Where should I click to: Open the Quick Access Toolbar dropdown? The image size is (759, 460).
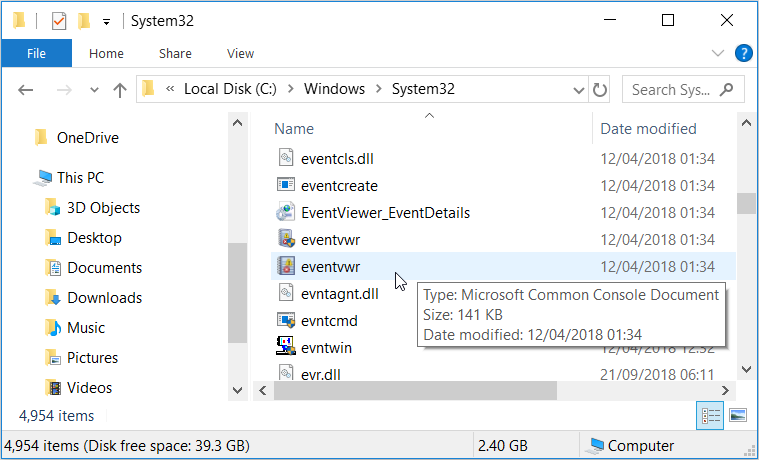pos(106,20)
